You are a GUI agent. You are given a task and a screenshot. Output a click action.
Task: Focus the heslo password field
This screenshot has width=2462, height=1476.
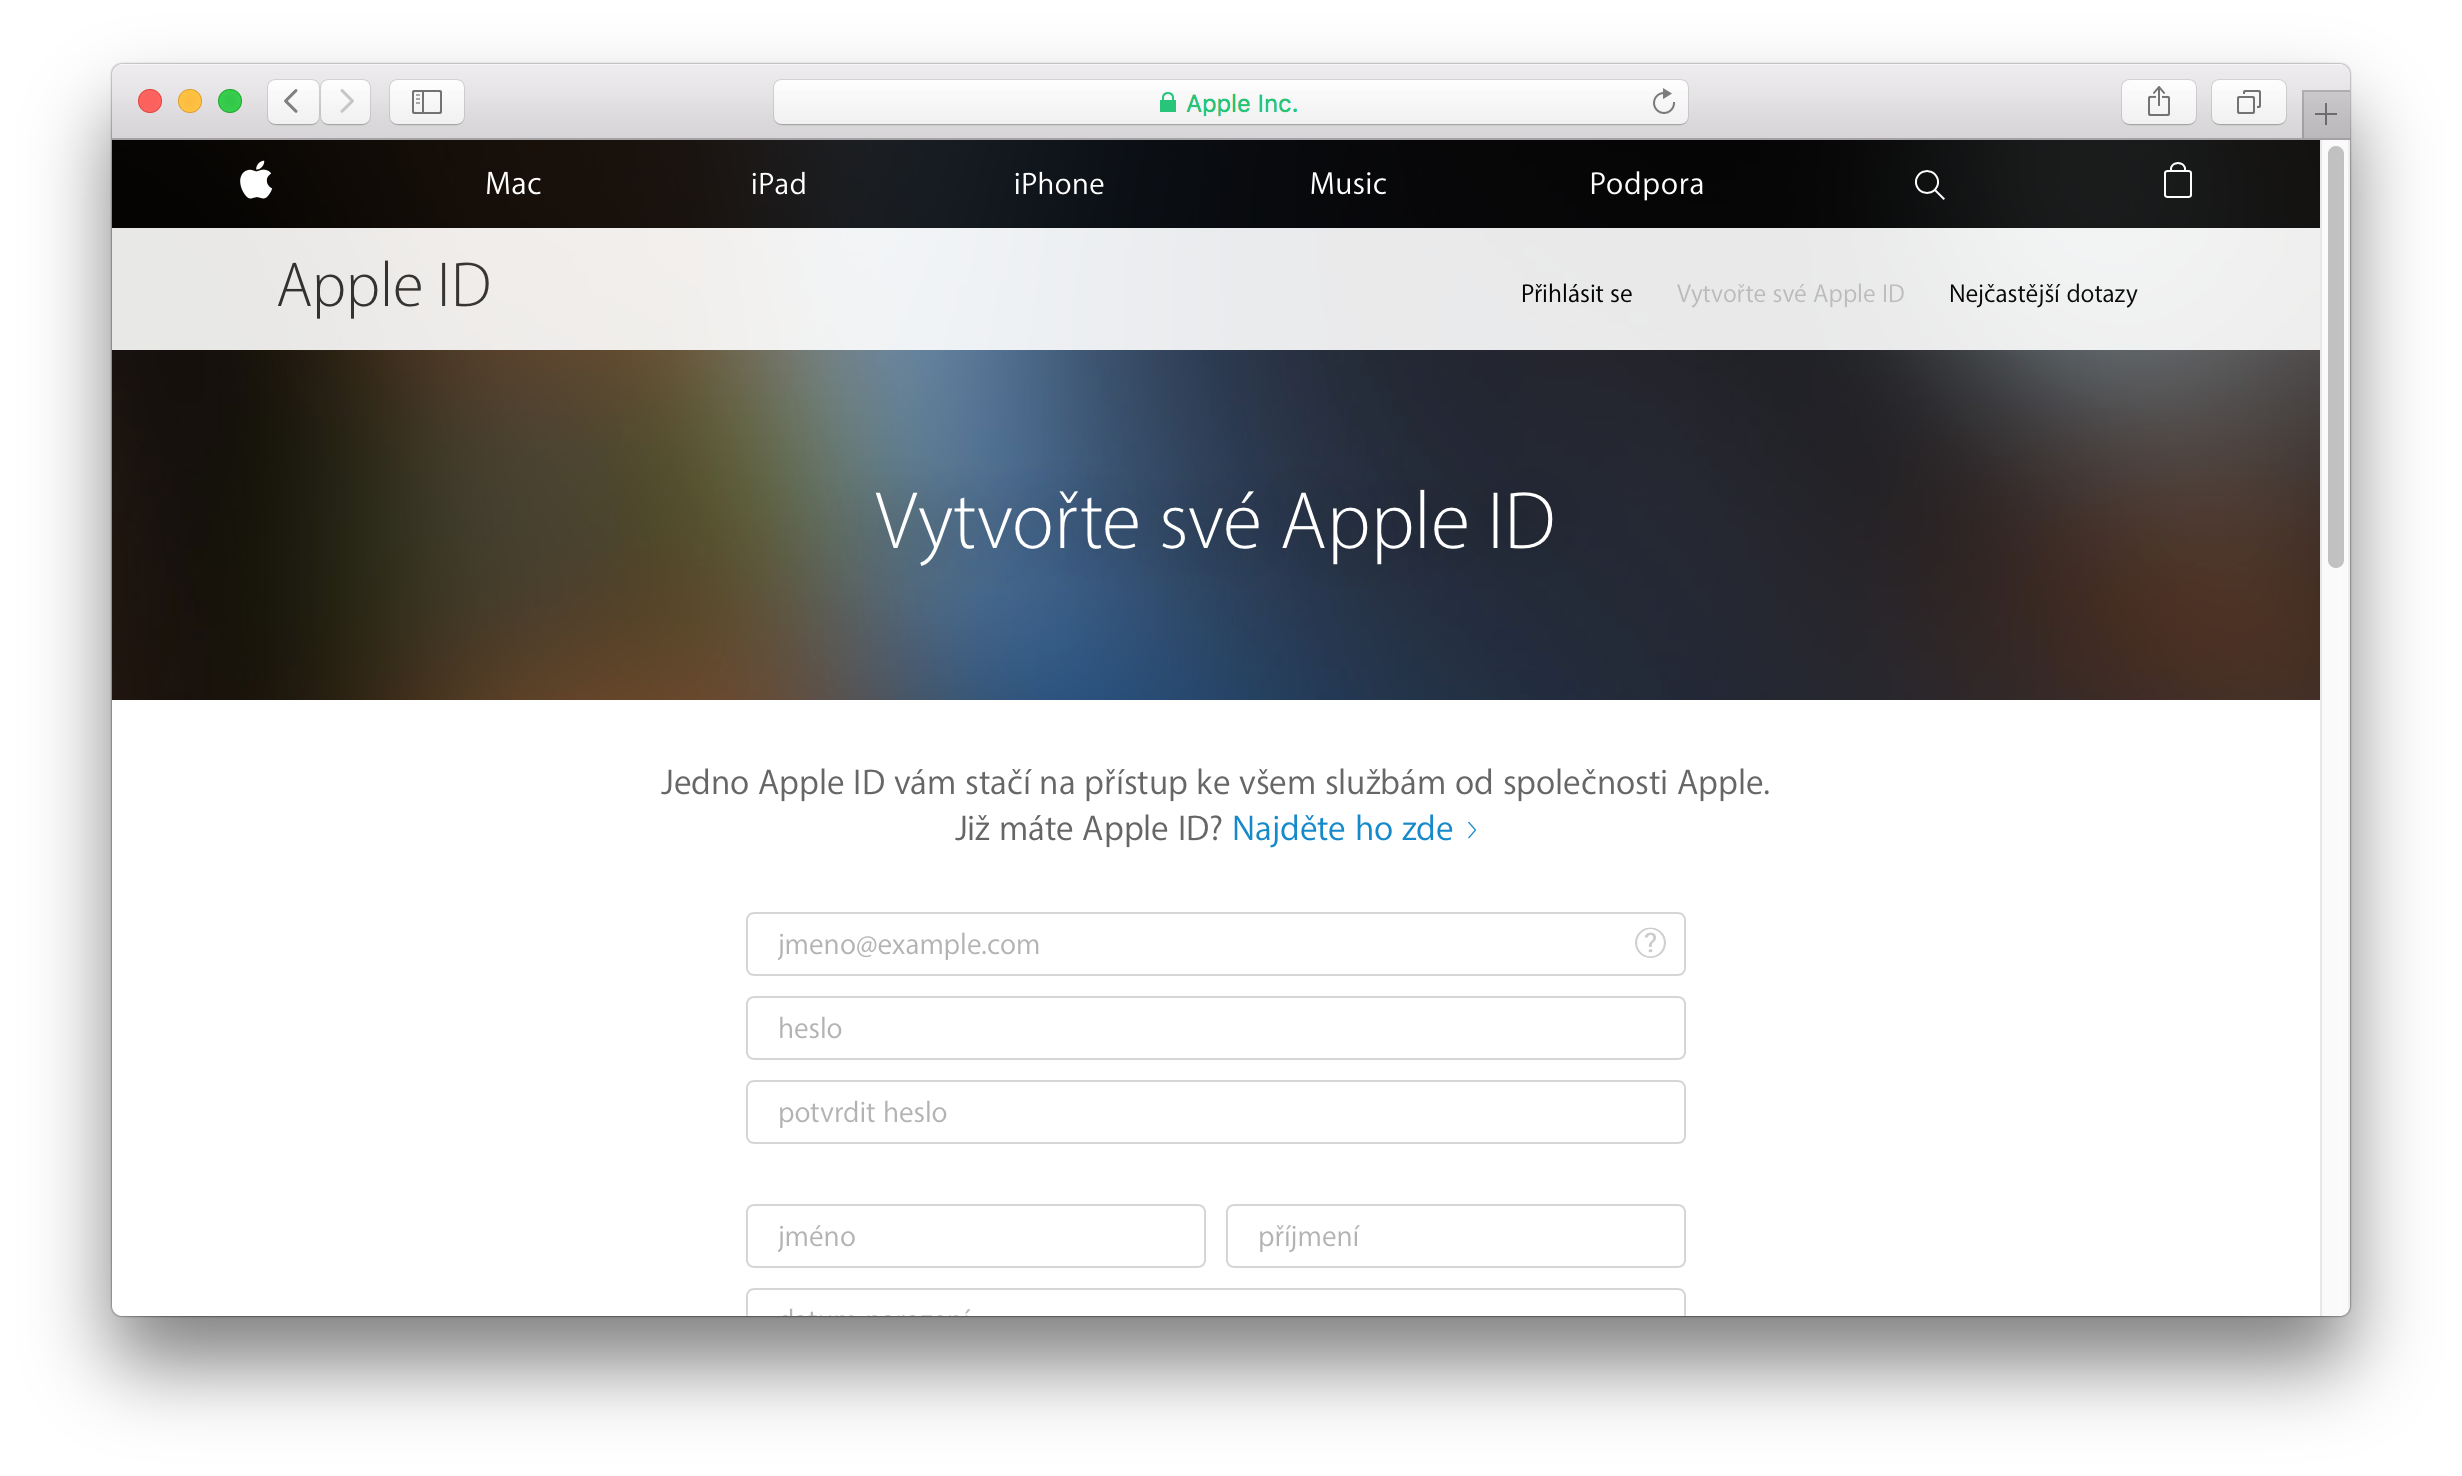pos(1215,1027)
